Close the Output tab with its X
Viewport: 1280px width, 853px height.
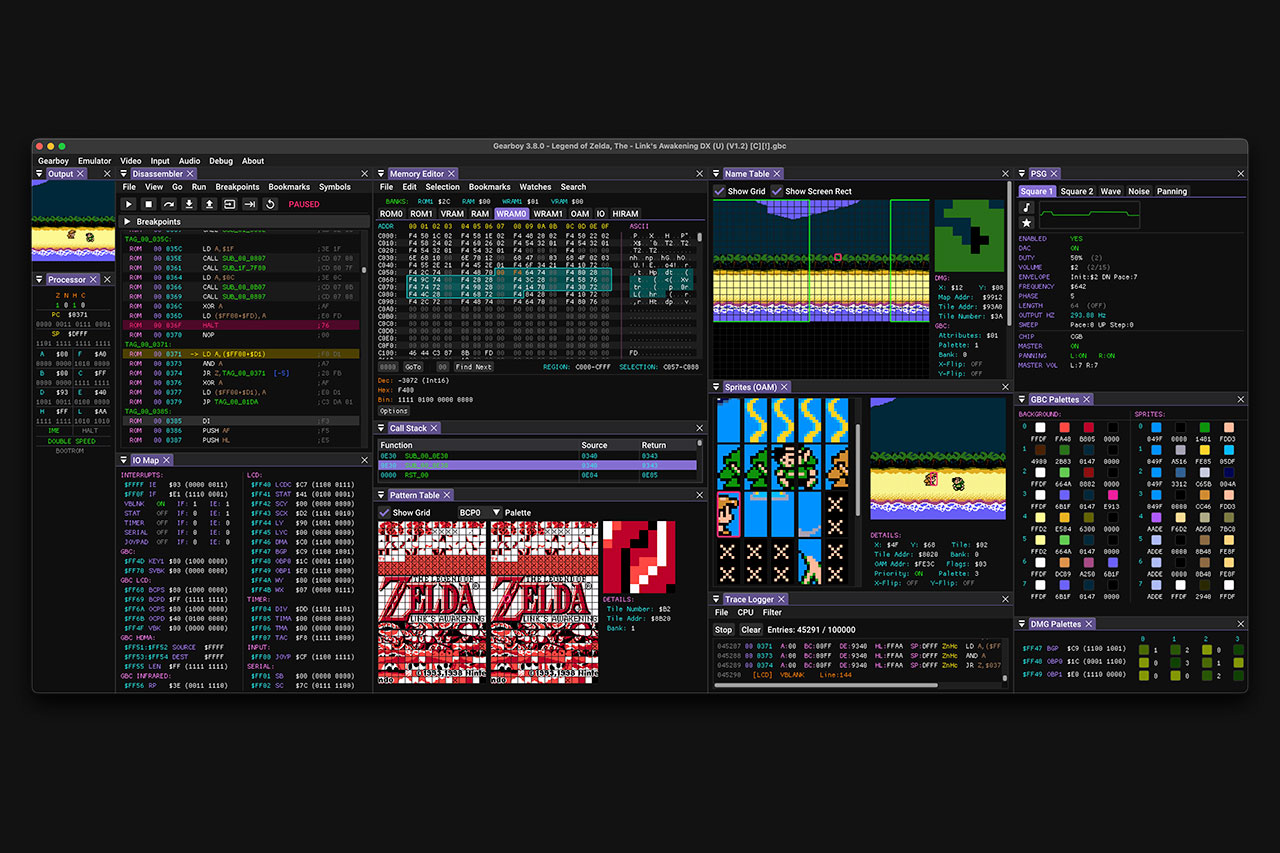click(81, 174)
